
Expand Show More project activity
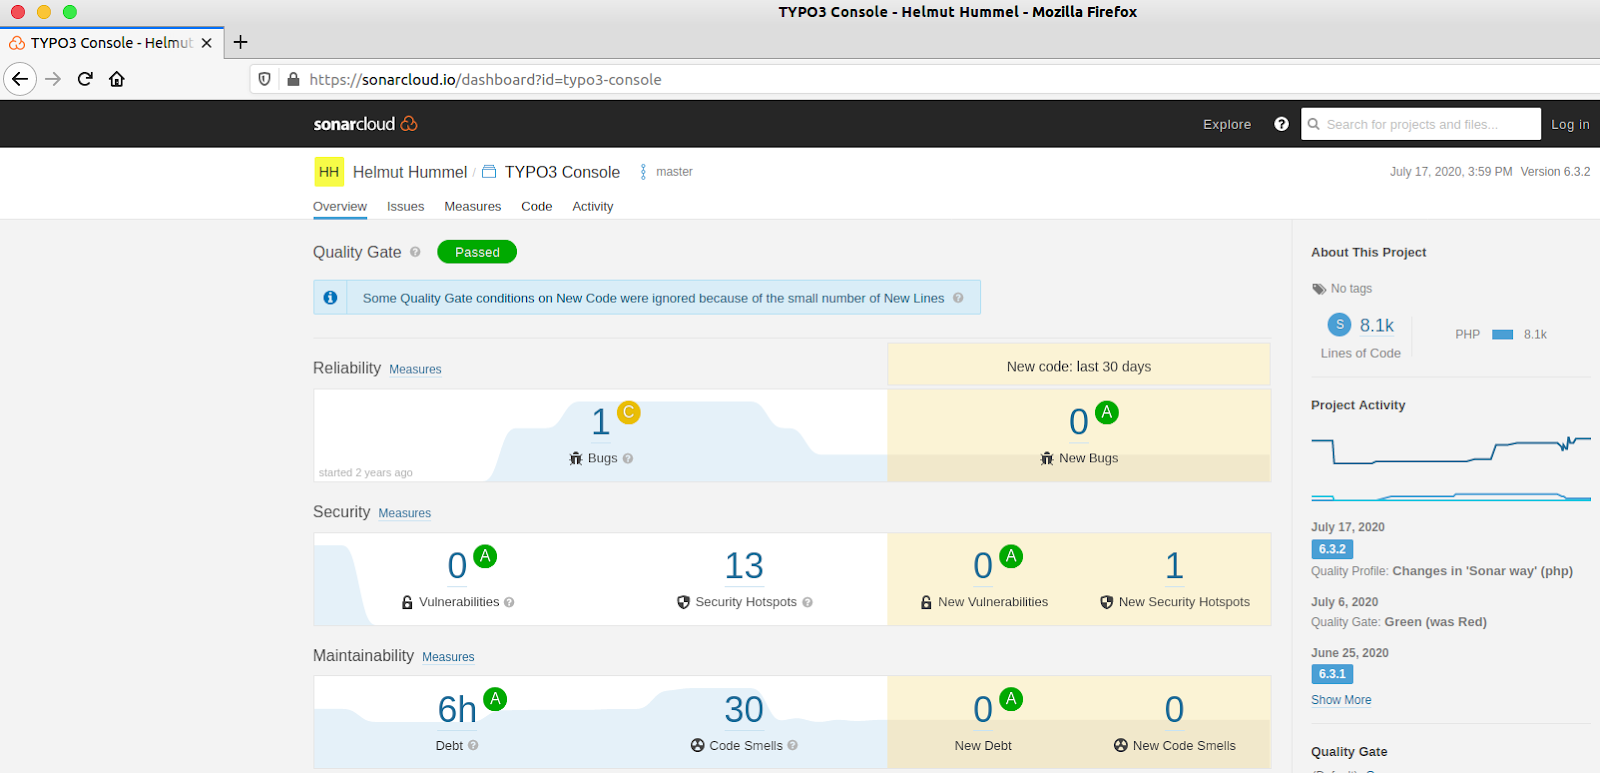(1341, 700)
